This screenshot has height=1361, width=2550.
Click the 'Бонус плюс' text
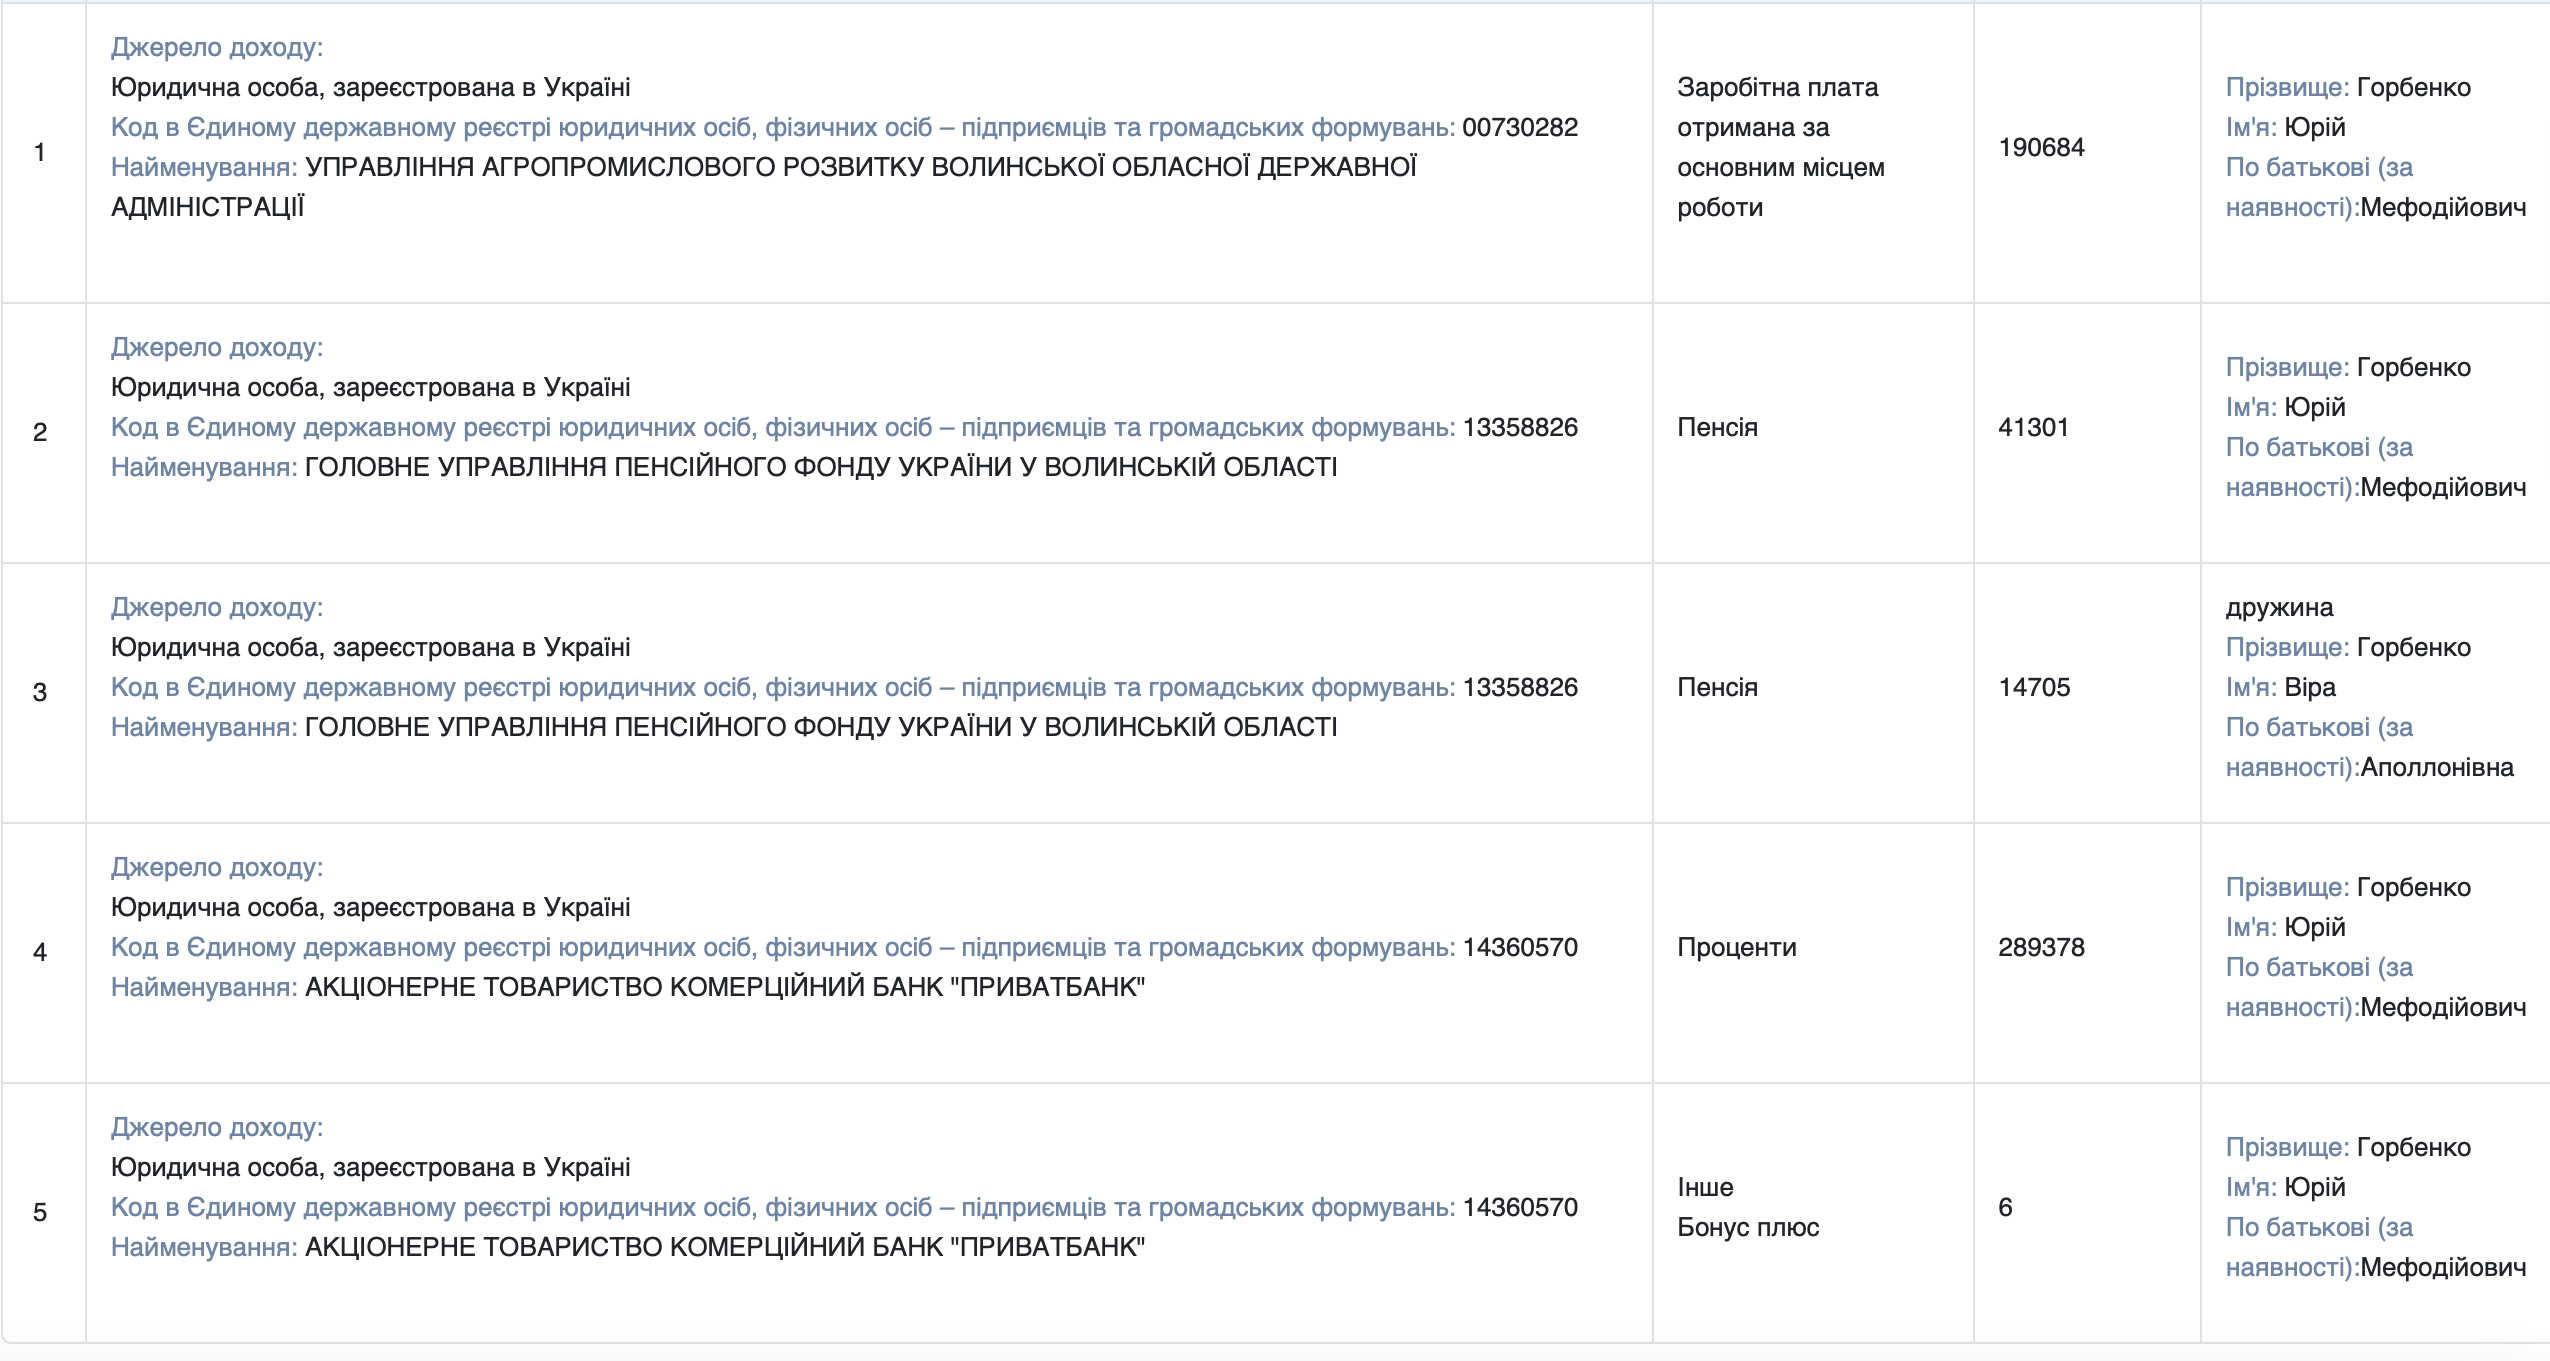click(x=1748, y=1227)
